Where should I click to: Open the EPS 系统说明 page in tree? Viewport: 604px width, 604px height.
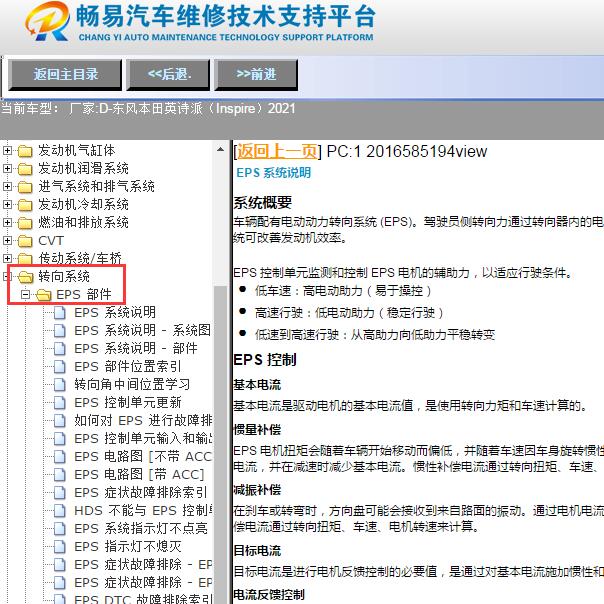point(115,312)
